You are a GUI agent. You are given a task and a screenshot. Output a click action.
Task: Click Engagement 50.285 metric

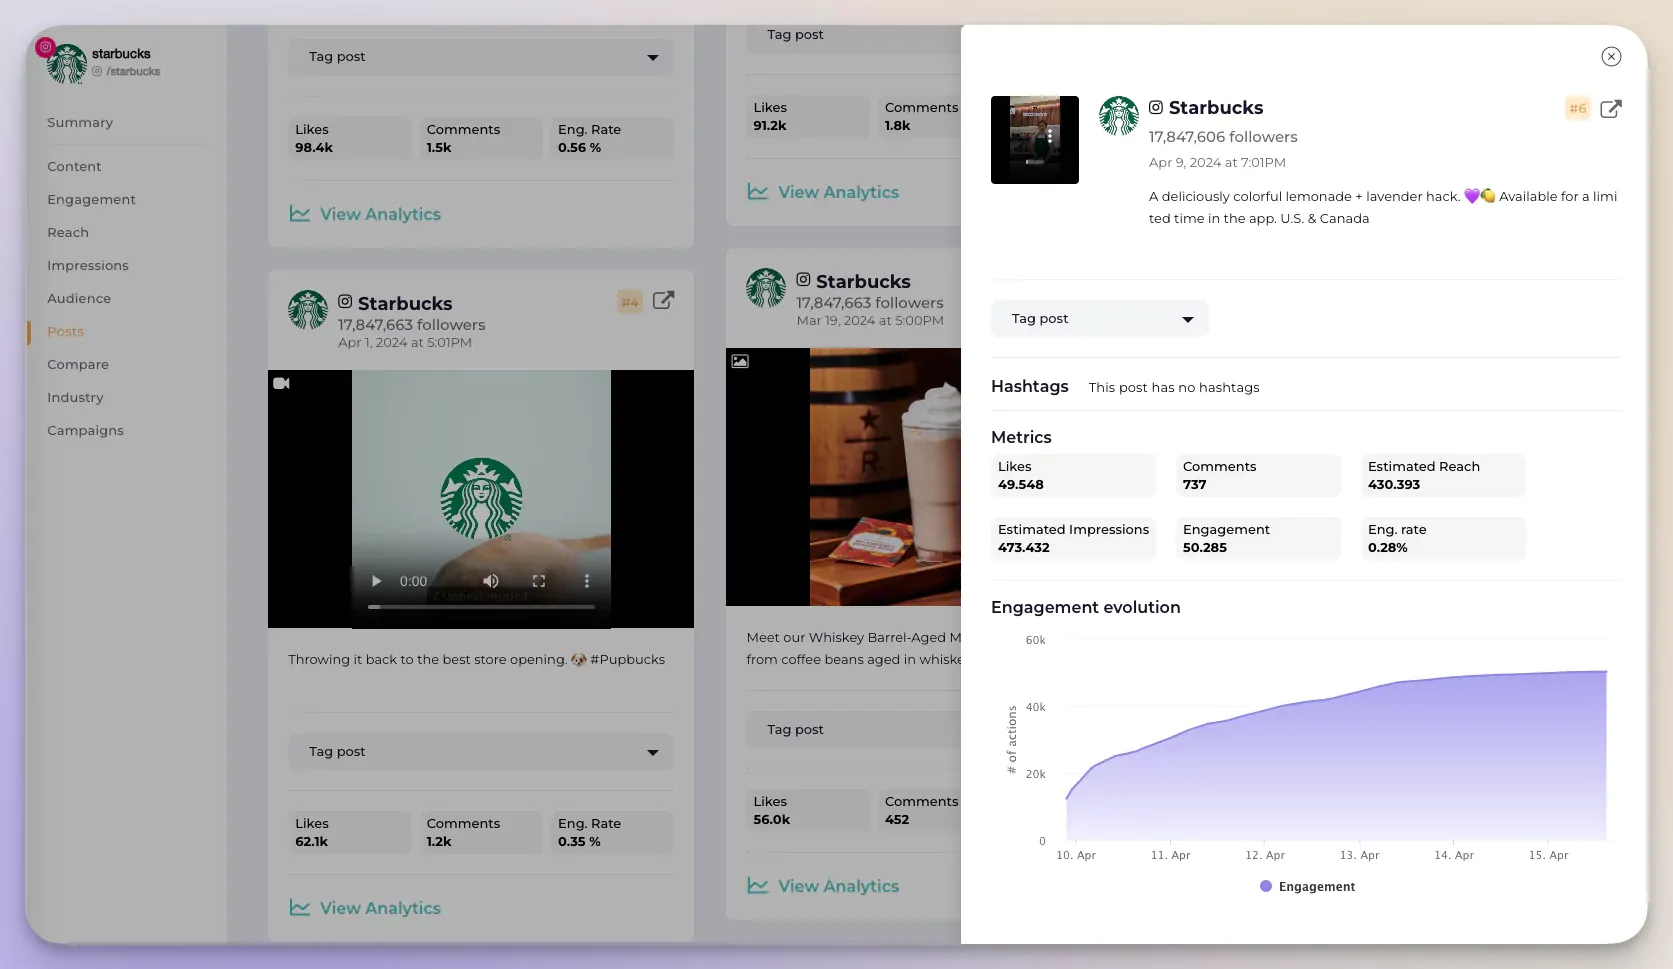(1258, 539)
